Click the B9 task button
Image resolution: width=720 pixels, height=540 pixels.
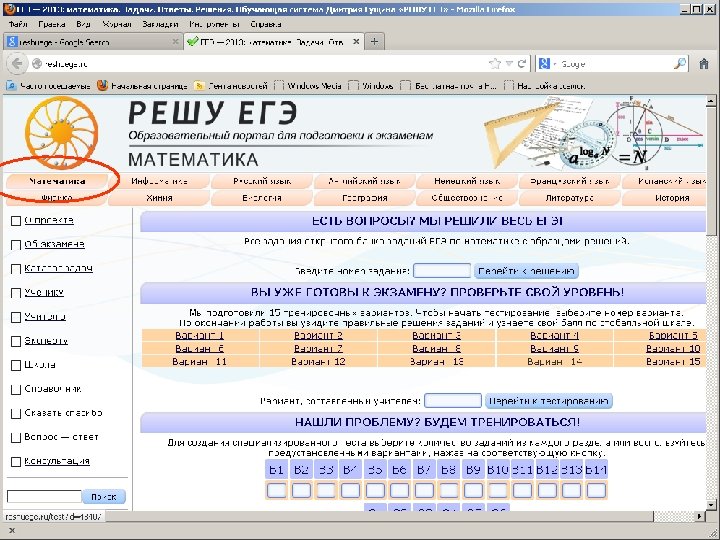click(x=473, y=470)
